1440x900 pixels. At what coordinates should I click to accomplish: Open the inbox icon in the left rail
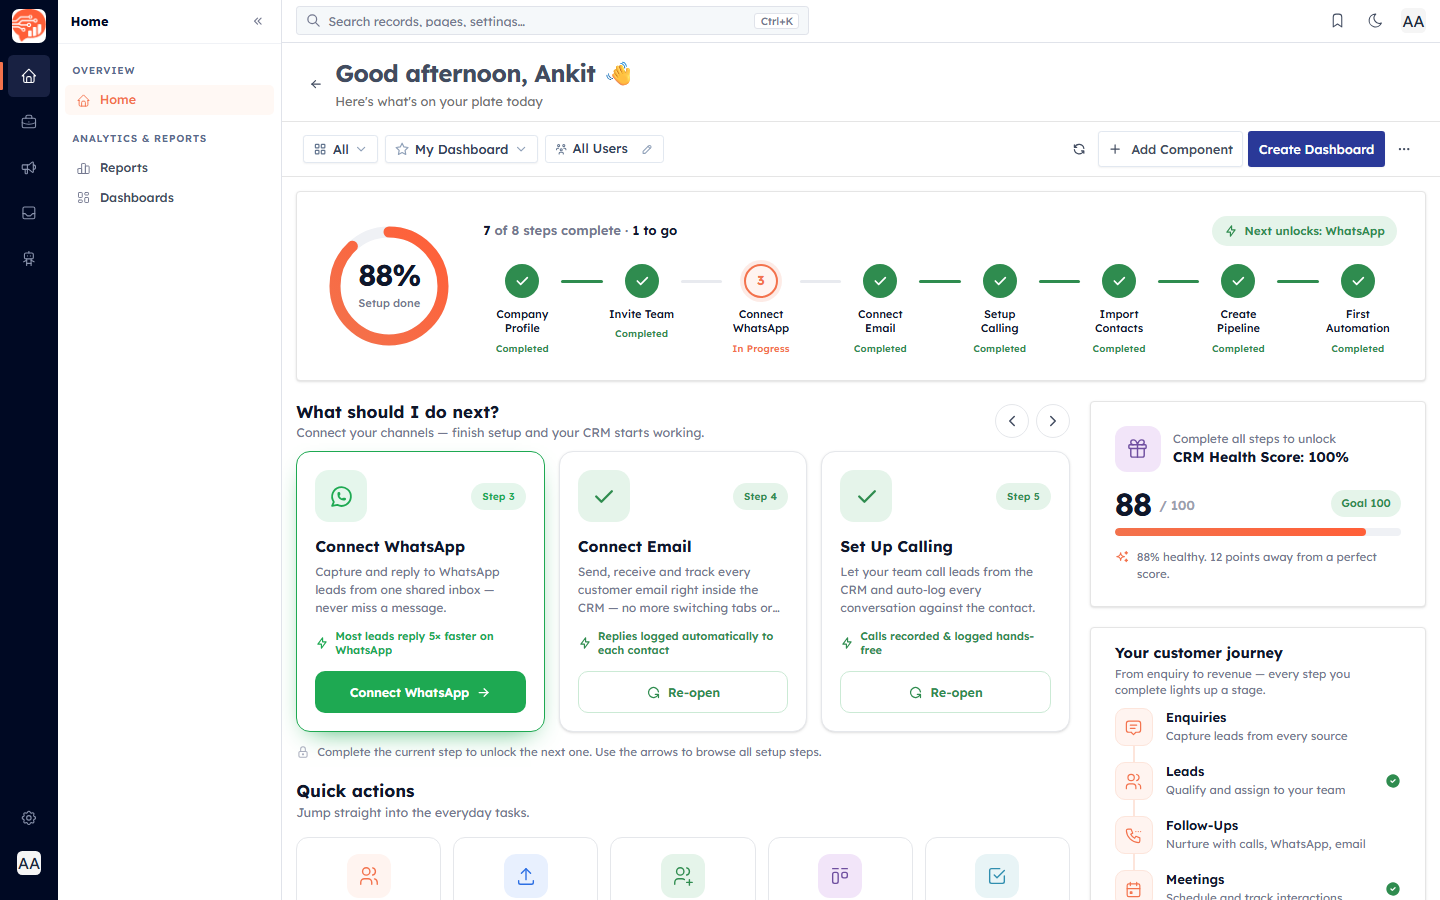coord(29,213)
